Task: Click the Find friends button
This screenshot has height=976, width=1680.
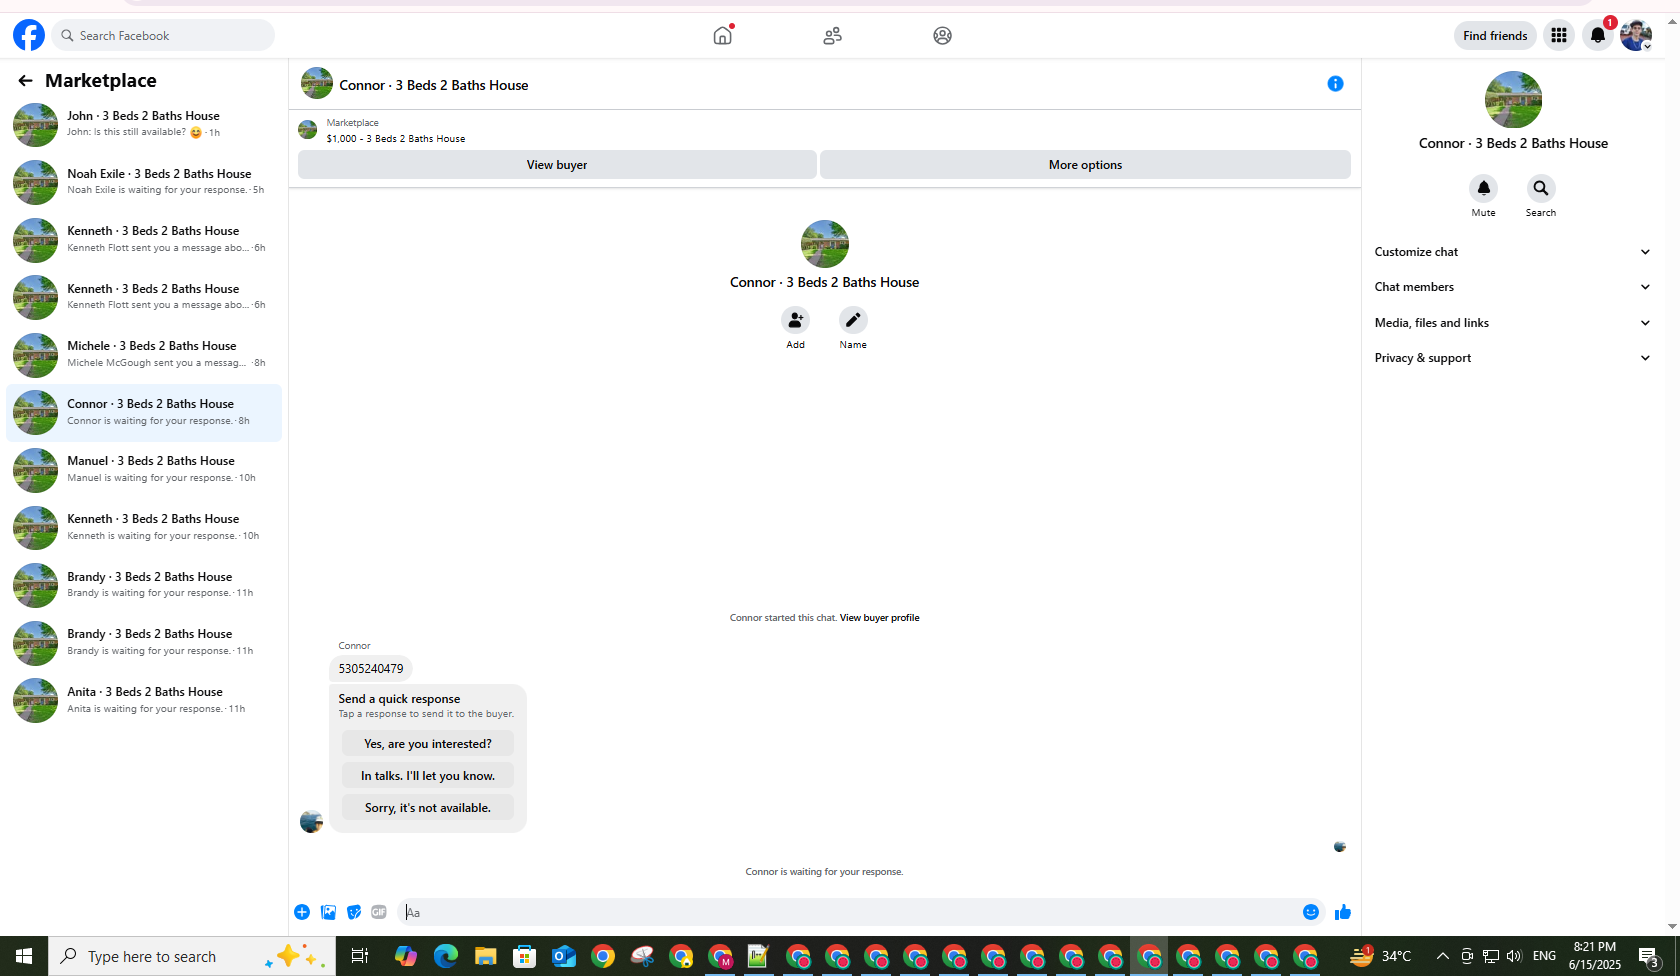Action: point(1495,35)
